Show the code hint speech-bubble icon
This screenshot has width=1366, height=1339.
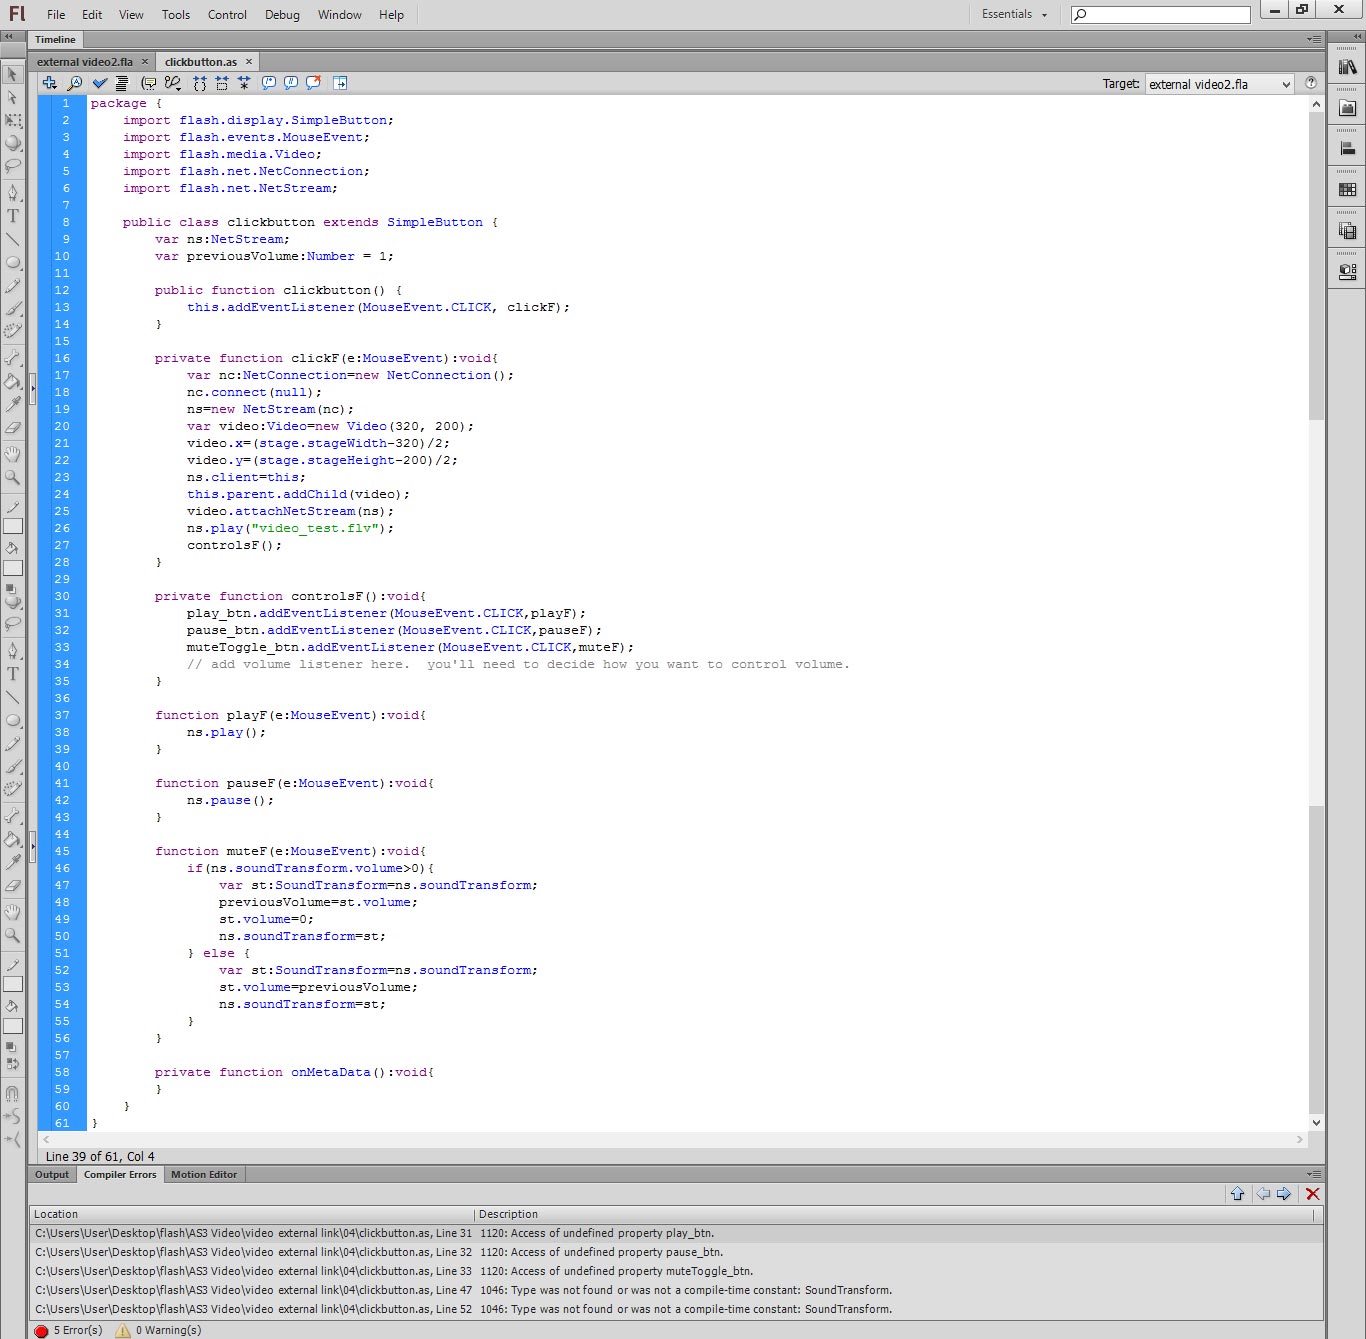(149, 83)
